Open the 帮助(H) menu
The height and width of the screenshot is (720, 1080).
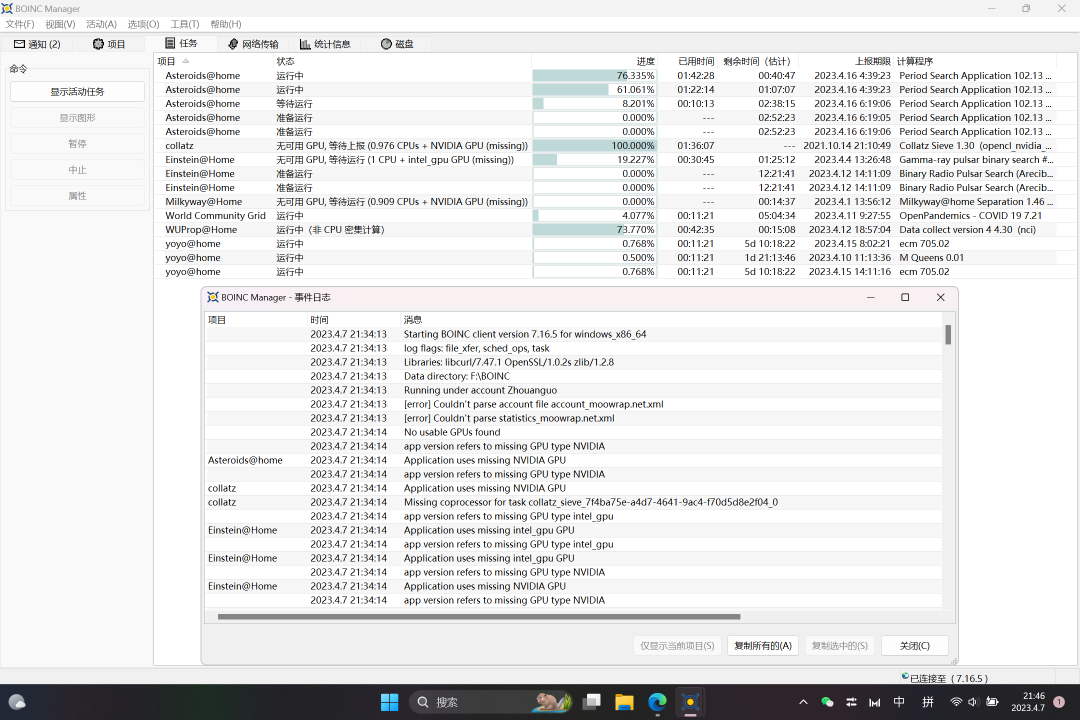click(226, 24)
